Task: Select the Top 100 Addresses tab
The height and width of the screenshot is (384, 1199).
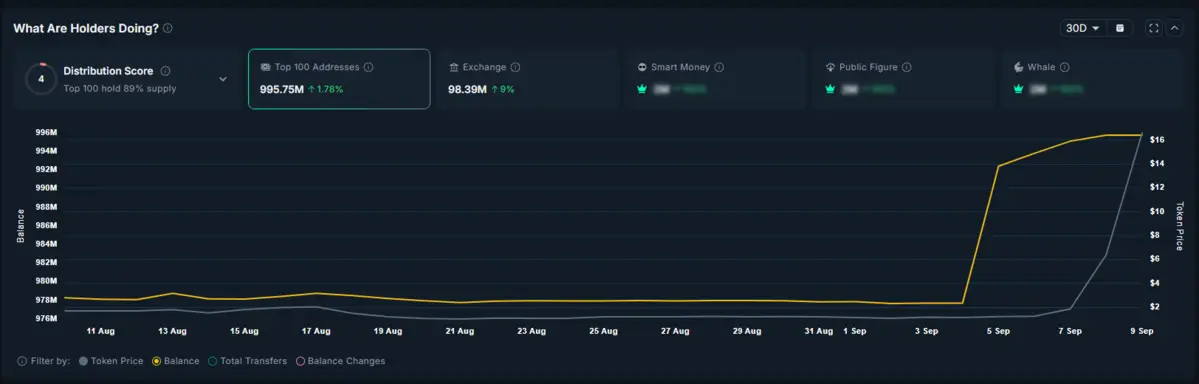Action: [339, 79]
